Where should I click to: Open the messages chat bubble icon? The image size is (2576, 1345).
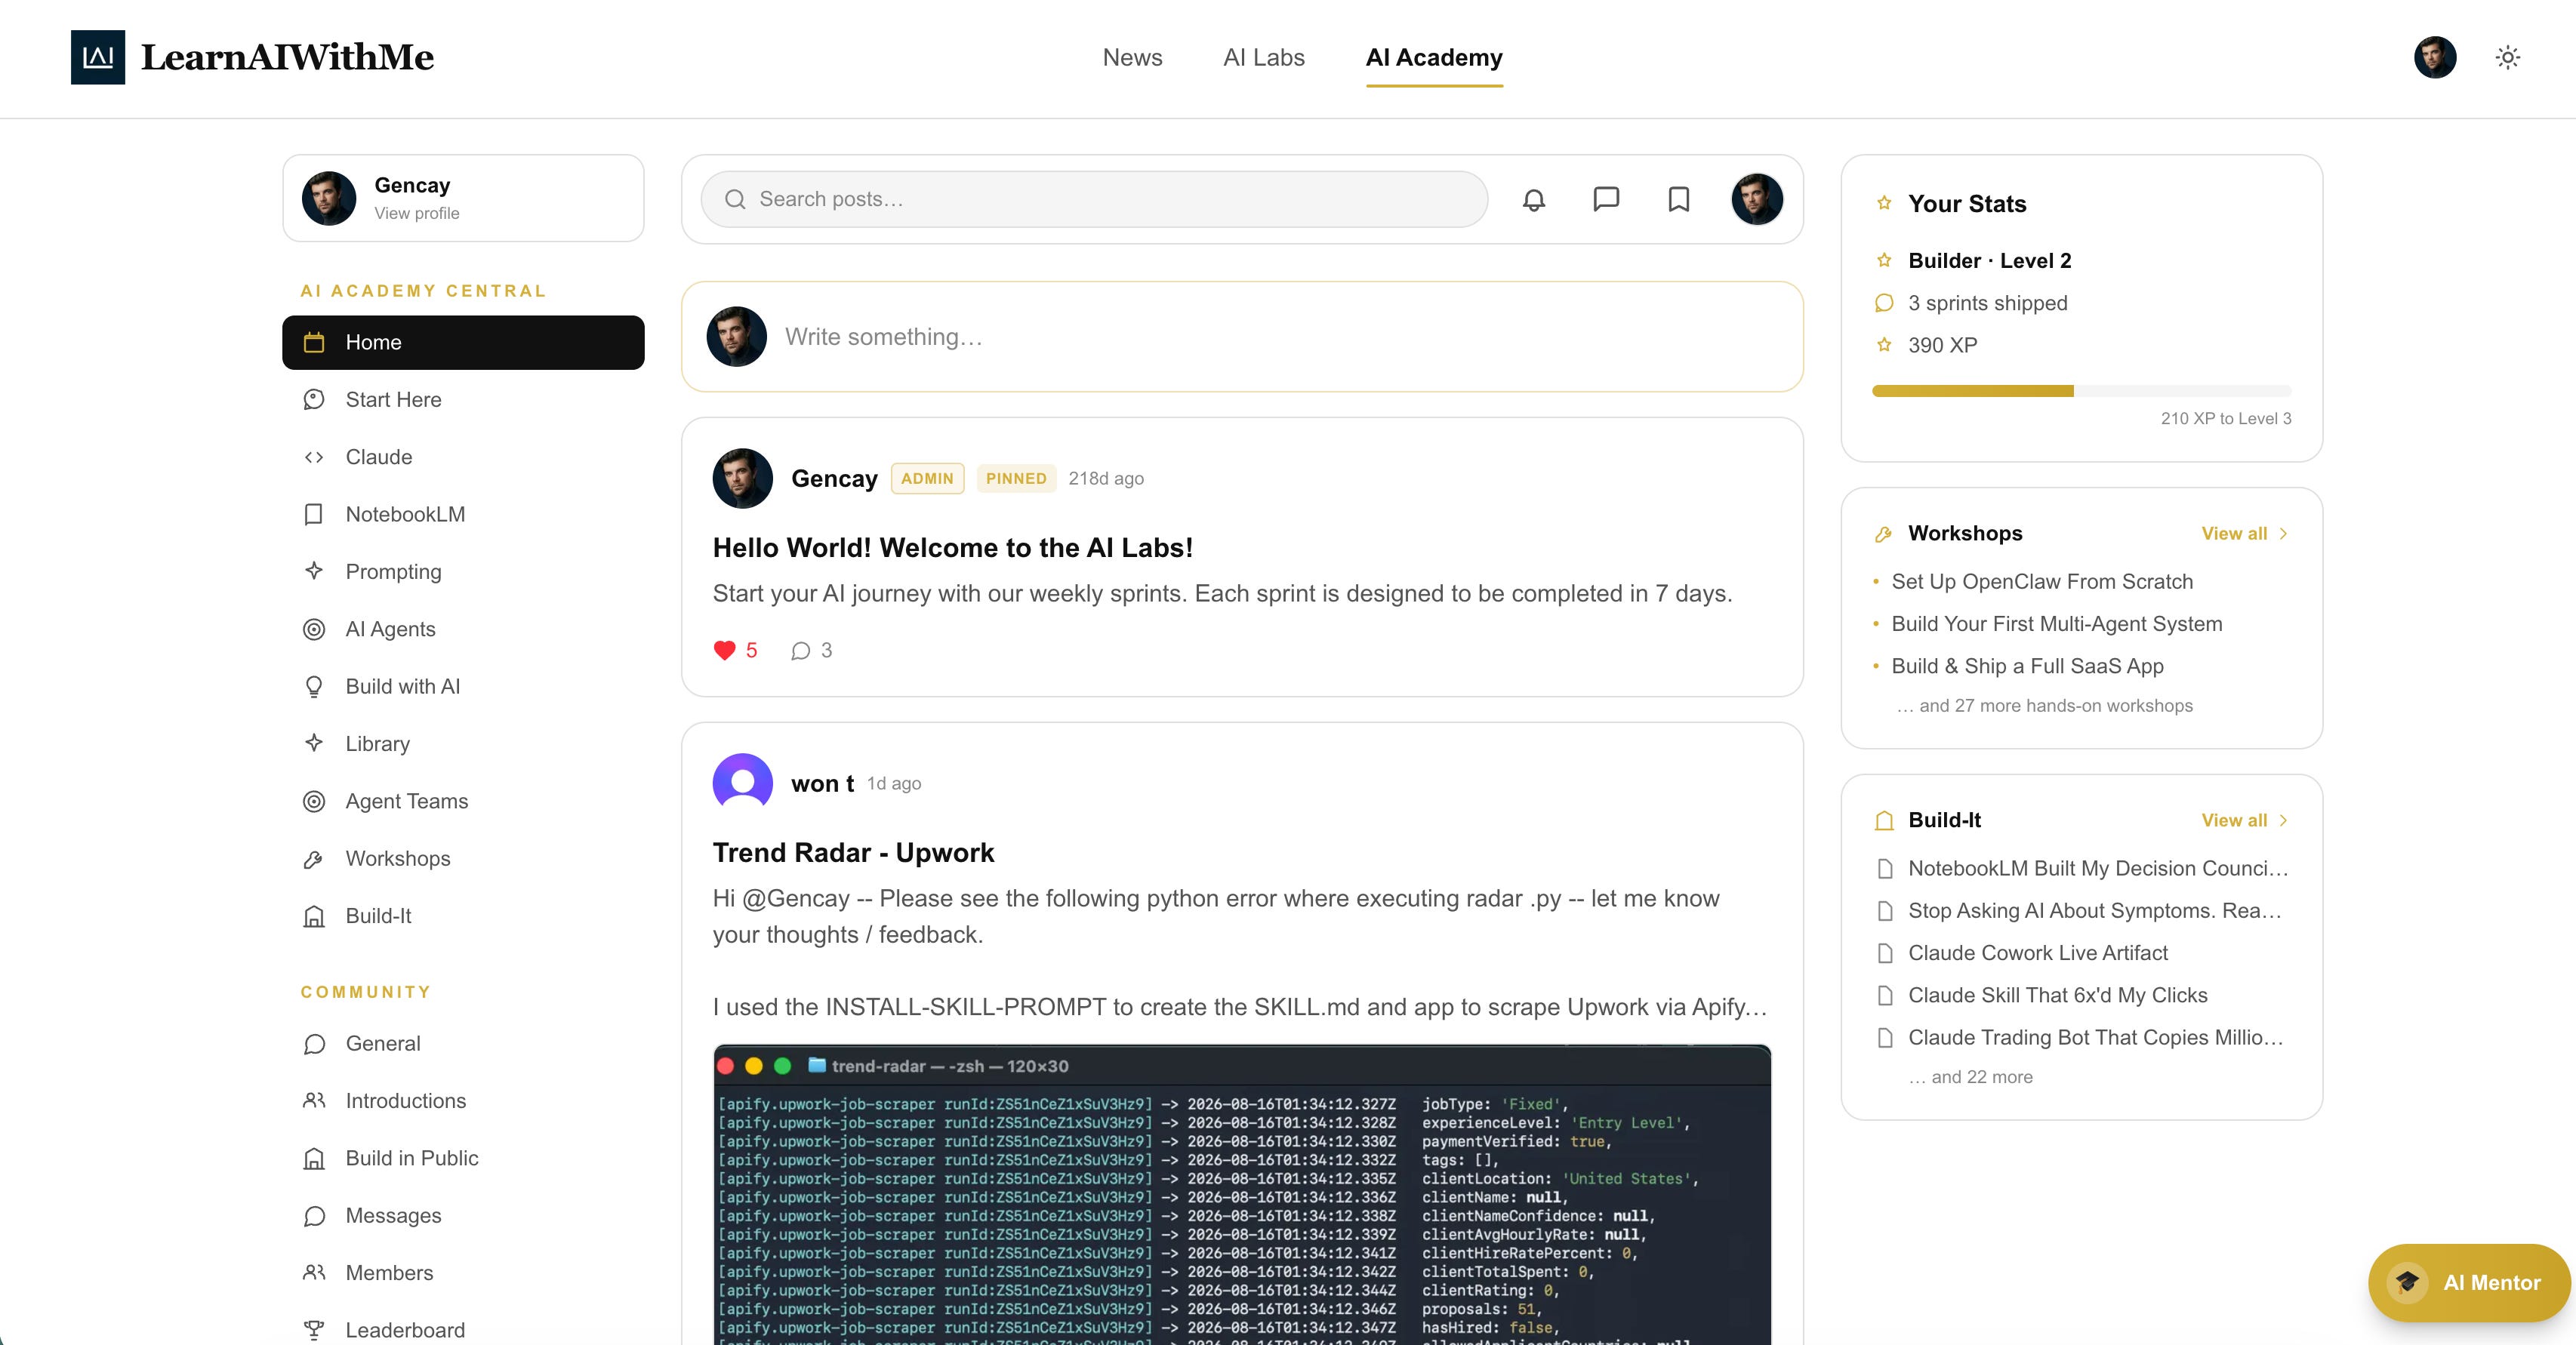click(x=1606, y=199)
